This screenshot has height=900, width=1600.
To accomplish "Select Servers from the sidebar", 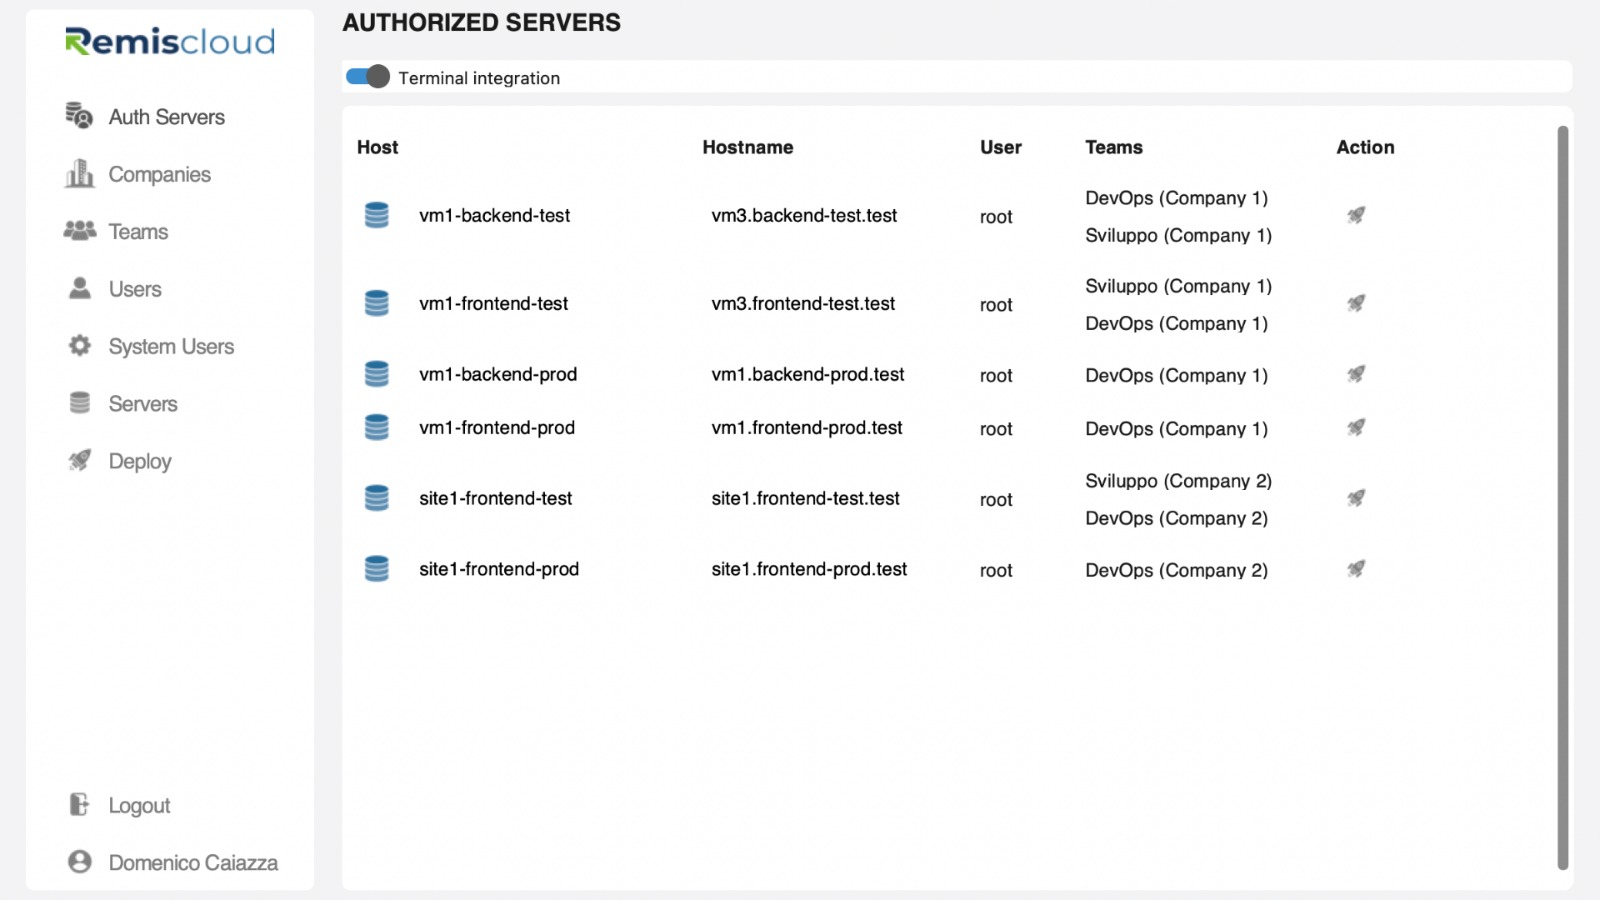I will coord(143,404).
